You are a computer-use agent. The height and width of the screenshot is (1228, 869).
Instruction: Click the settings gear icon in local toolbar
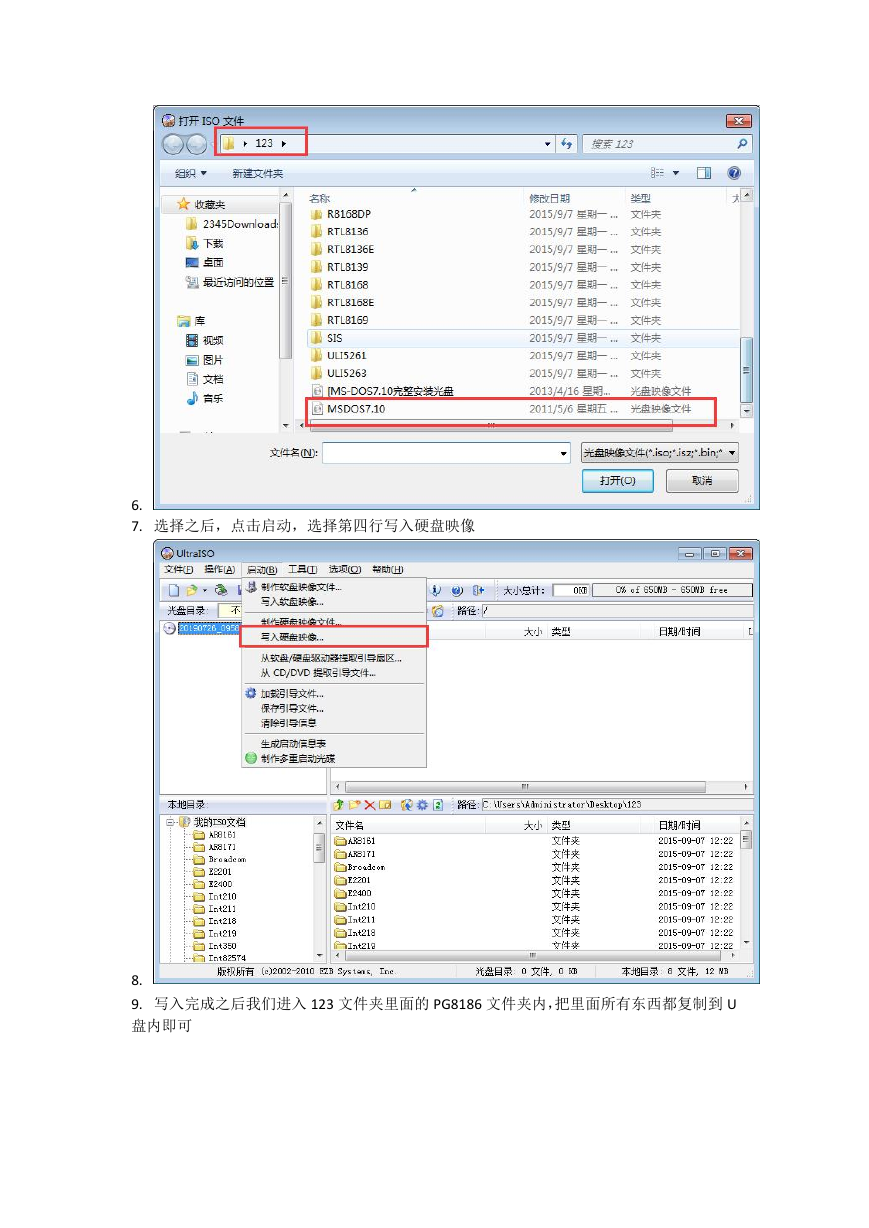(x=423, y=805)
